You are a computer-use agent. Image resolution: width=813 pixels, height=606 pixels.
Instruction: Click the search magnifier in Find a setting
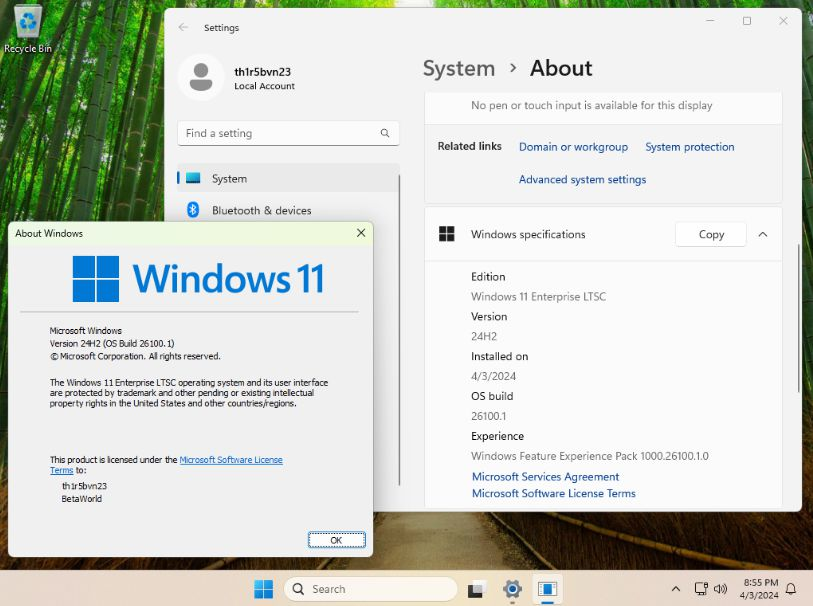click(385, 133)
